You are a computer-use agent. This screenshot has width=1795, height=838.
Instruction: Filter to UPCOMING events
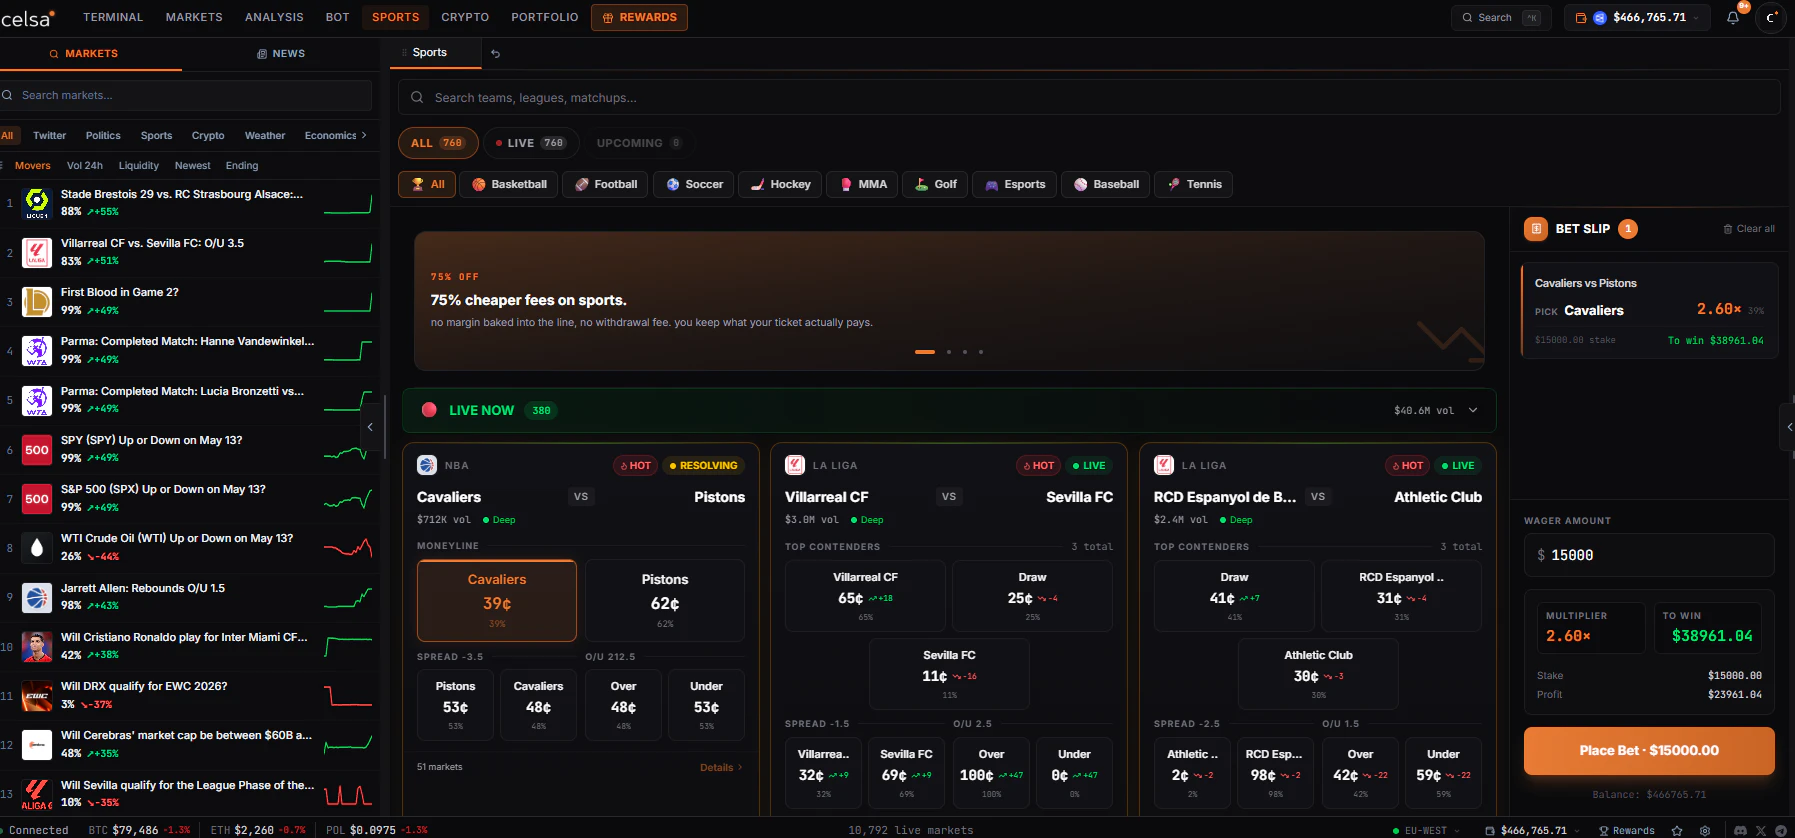pos(639,143)
